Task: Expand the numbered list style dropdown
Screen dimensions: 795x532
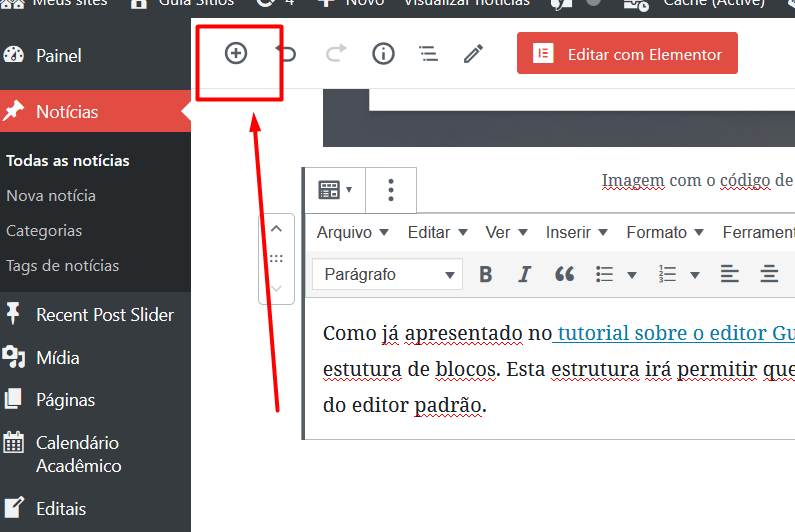Action: (694, 274)
